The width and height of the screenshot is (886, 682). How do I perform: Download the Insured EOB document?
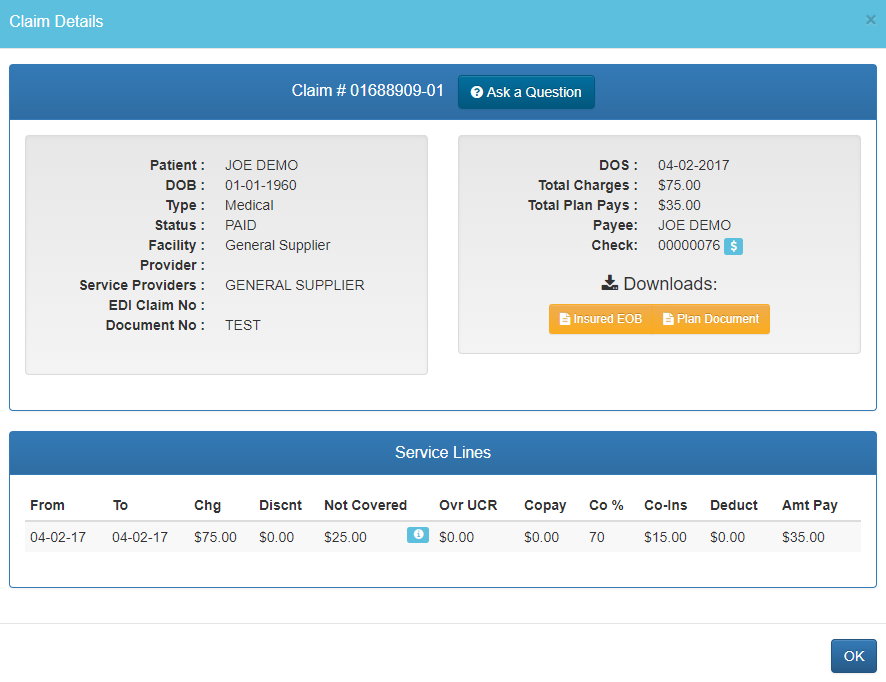pyautogui.click(x=601, y=319)
